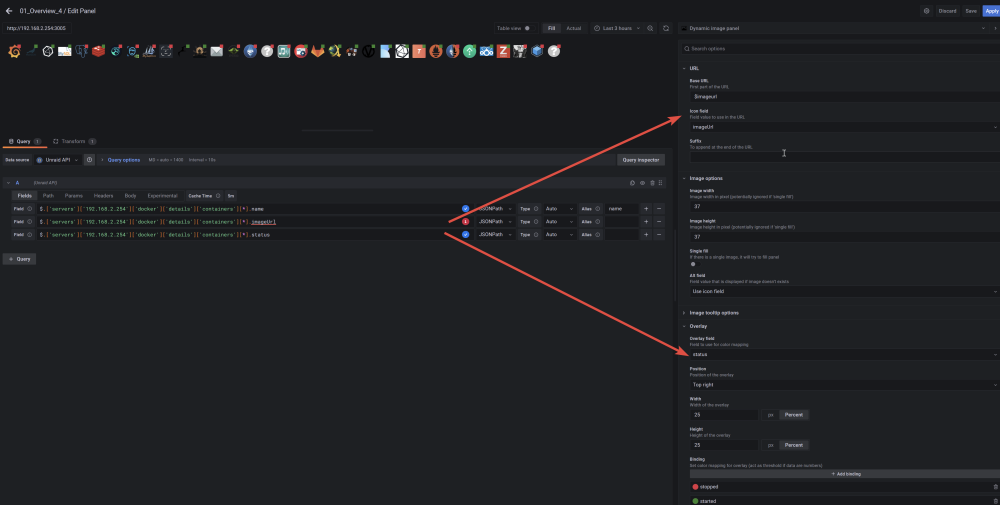The height and width of the screenshot is (505, 1000).
Task: Open the Path tab
Action: [x=48, y=196]
